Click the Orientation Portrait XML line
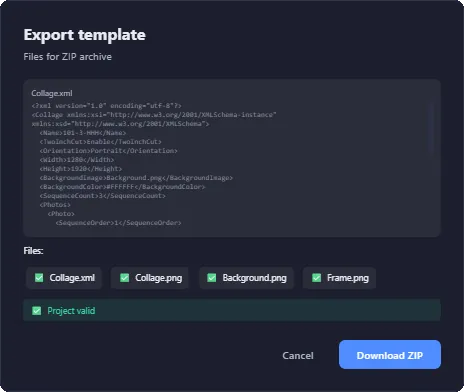This screenshot has height=392, width=464. (x=108, y=151)
